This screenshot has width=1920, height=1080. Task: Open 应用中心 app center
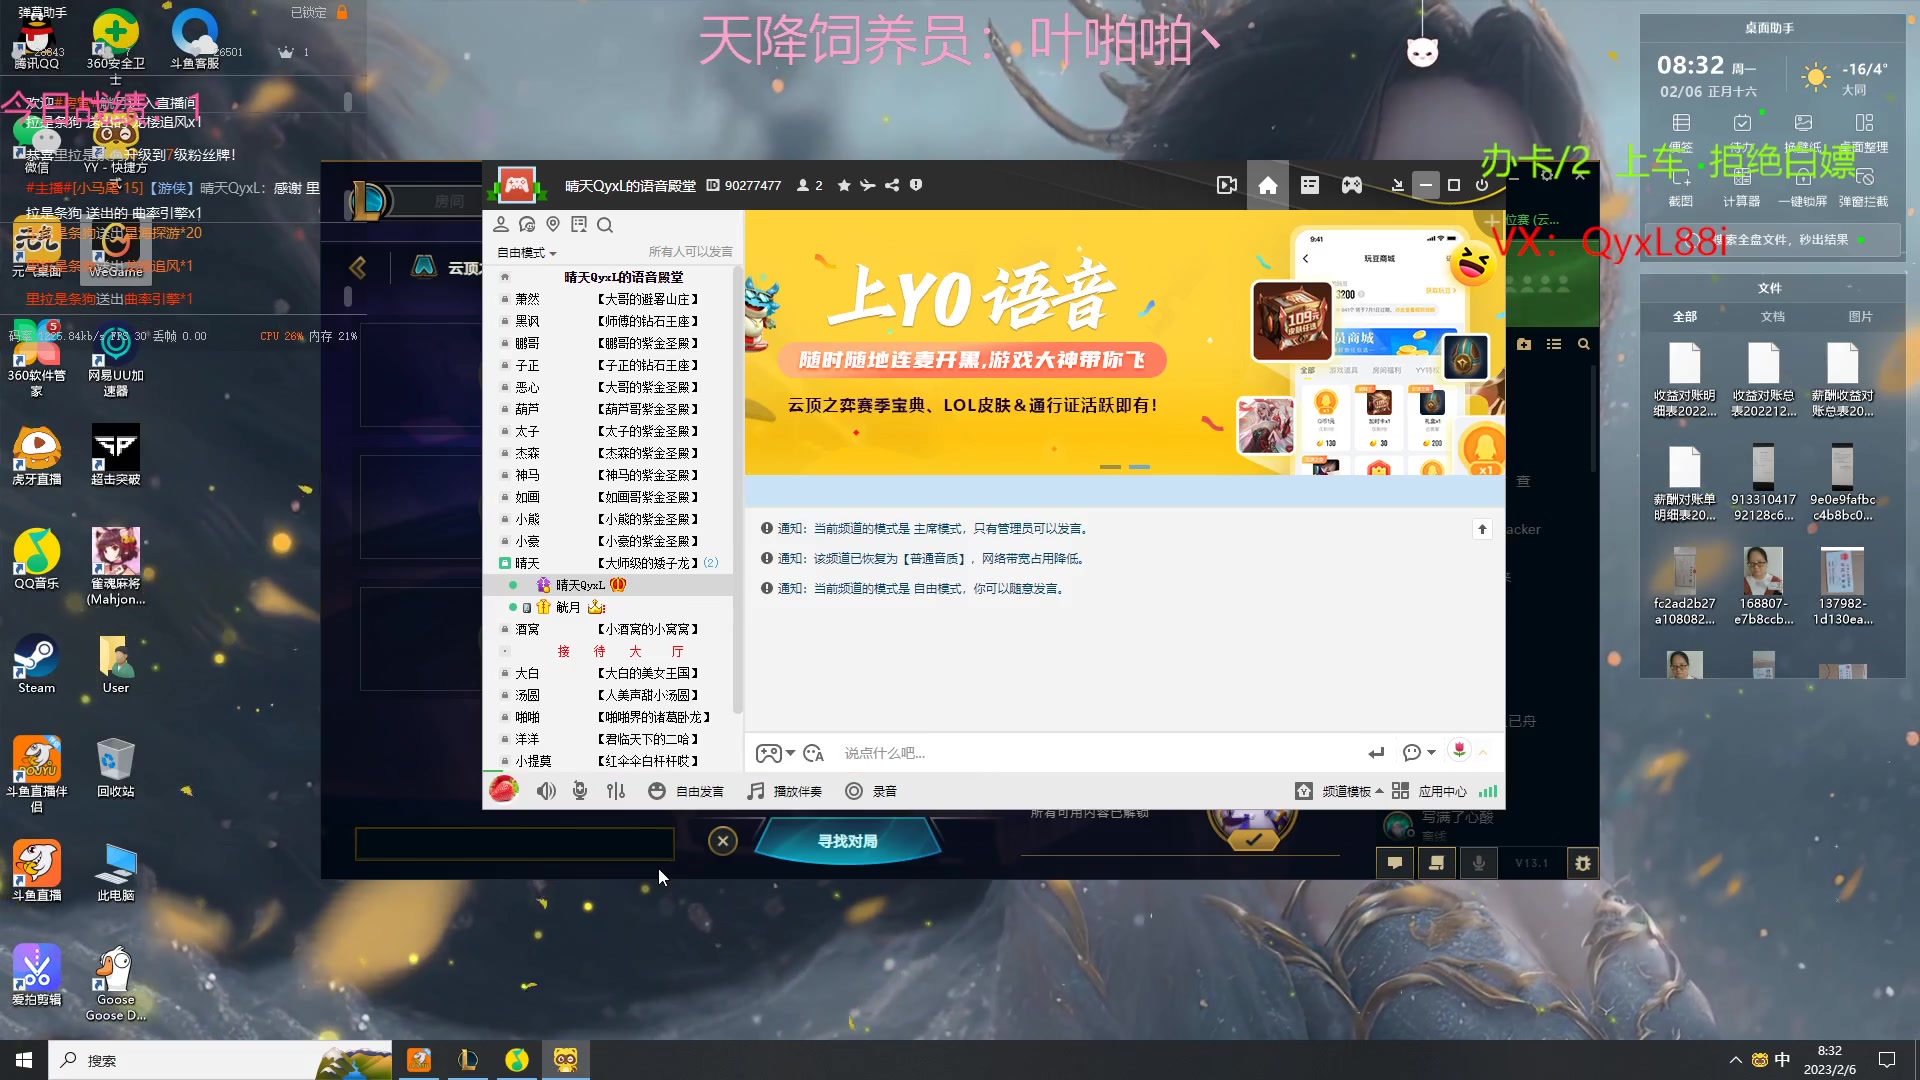[1429, 791]
